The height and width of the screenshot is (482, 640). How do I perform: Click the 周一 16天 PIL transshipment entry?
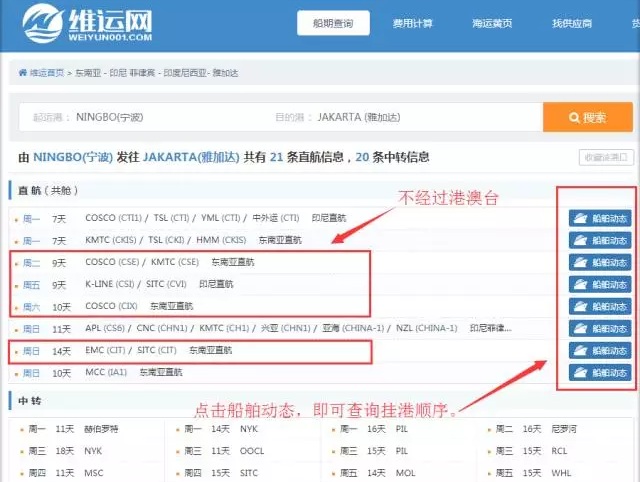pyautogui.click(x=373, y=429)
